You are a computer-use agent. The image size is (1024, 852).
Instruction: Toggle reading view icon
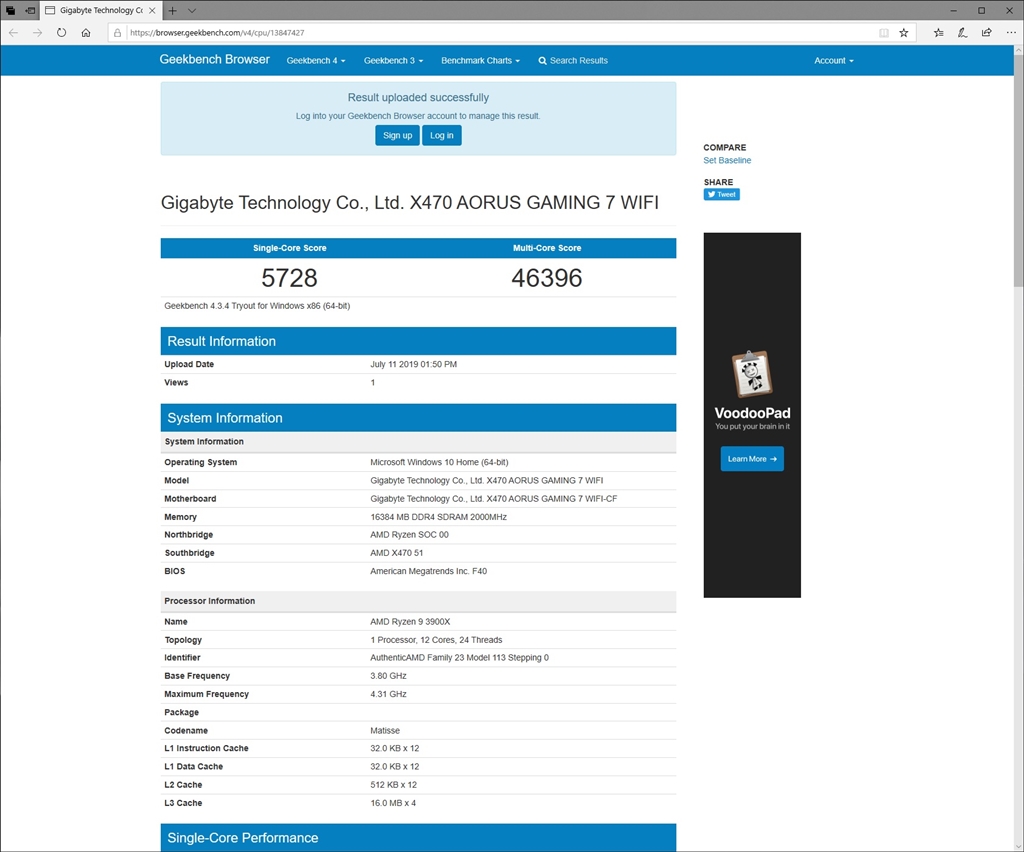pyautogui.click(x=884, y=33)
